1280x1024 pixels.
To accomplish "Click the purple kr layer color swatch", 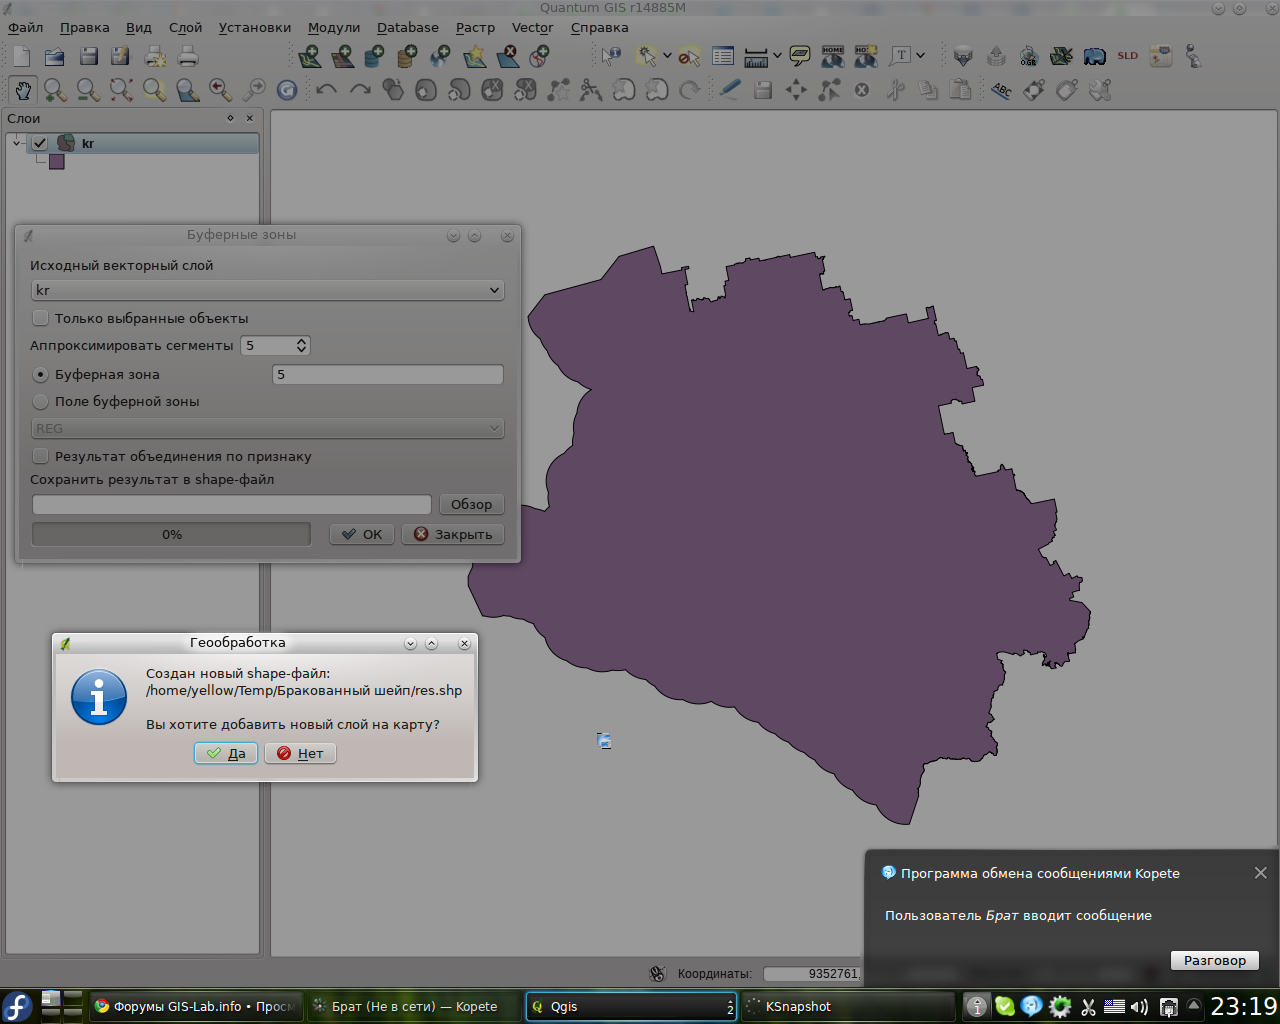I will click(x=57, y=162).
